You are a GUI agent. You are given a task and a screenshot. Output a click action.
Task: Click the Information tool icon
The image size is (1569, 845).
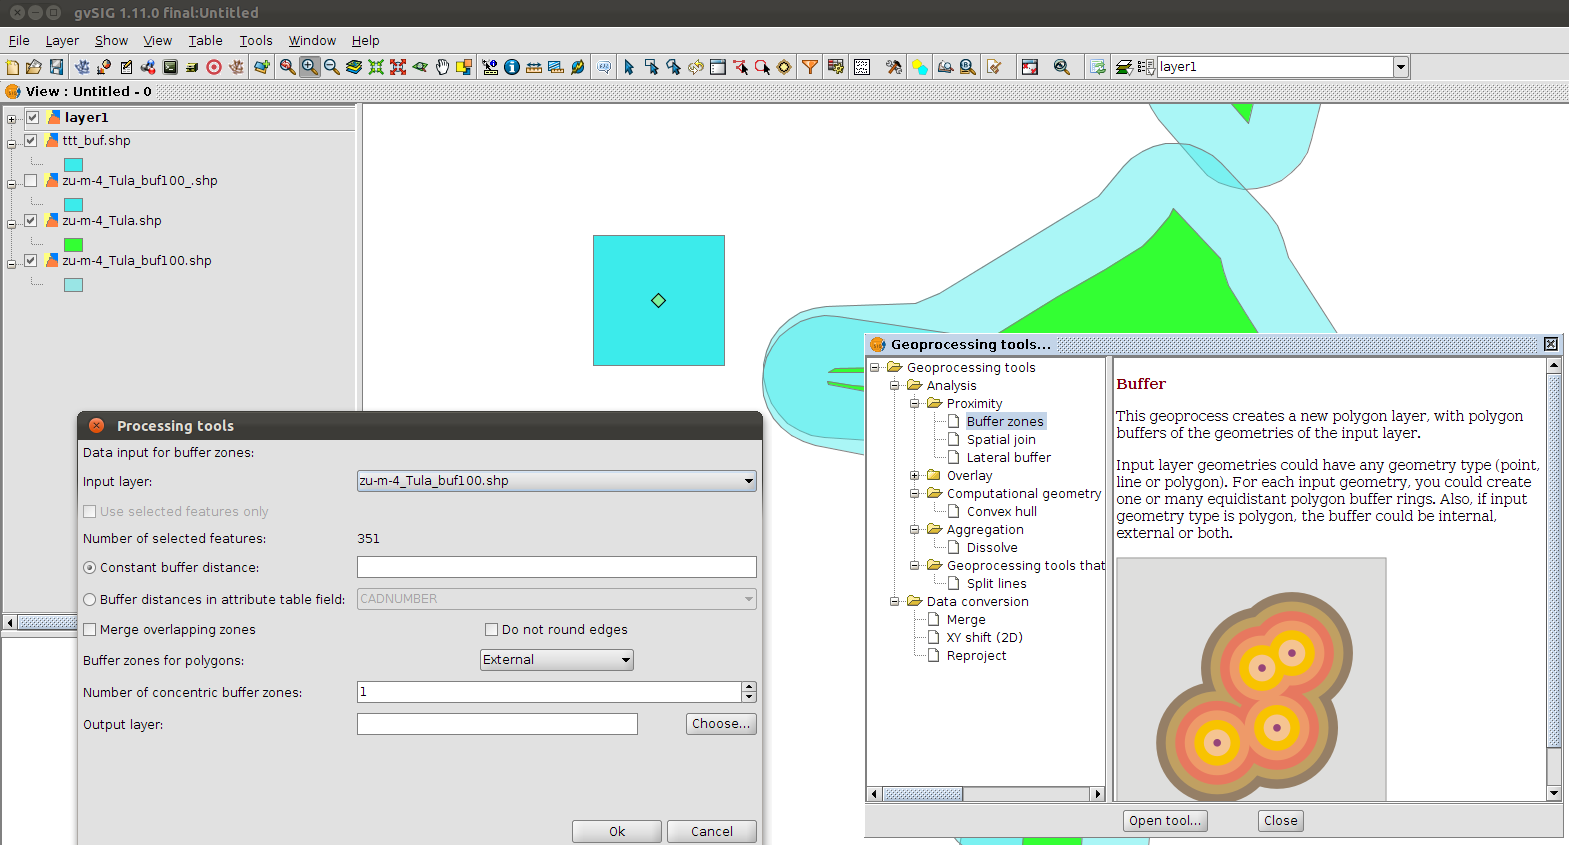(x=512, y=67)
